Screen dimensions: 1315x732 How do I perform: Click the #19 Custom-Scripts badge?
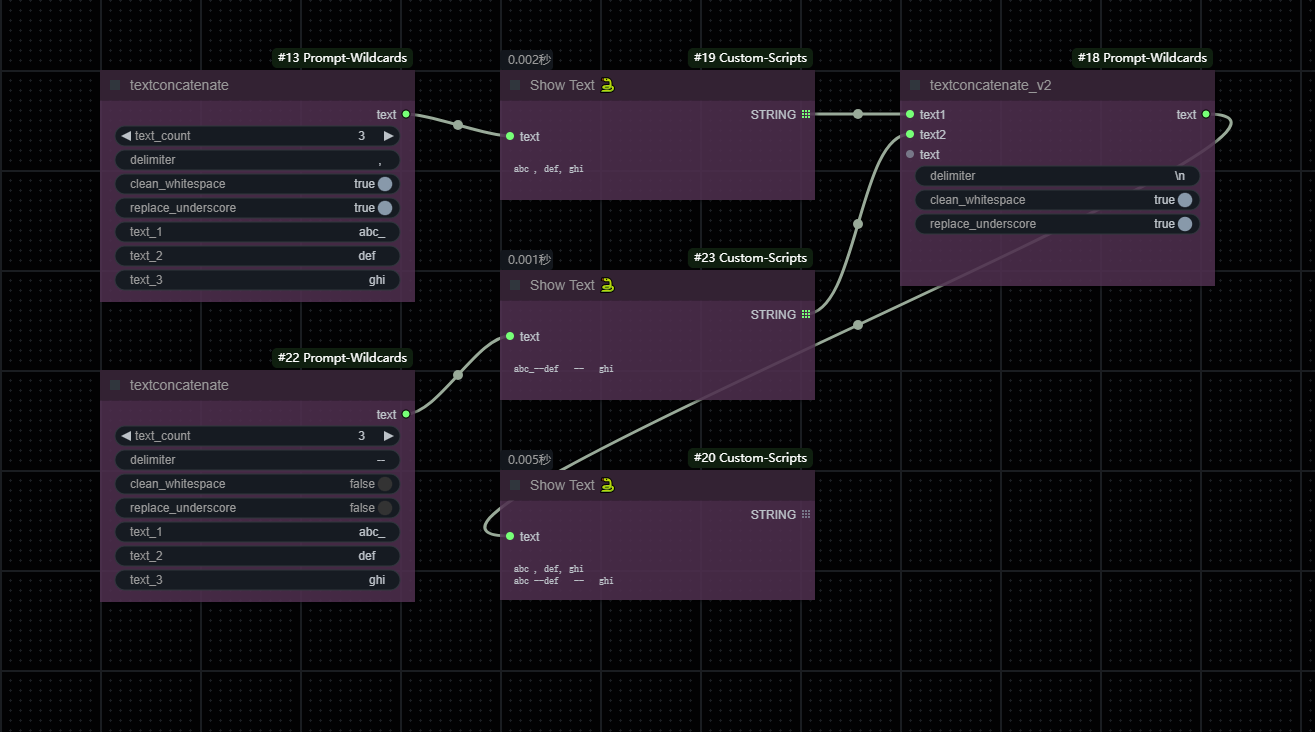pyautogui.click(x=750, y=58)
